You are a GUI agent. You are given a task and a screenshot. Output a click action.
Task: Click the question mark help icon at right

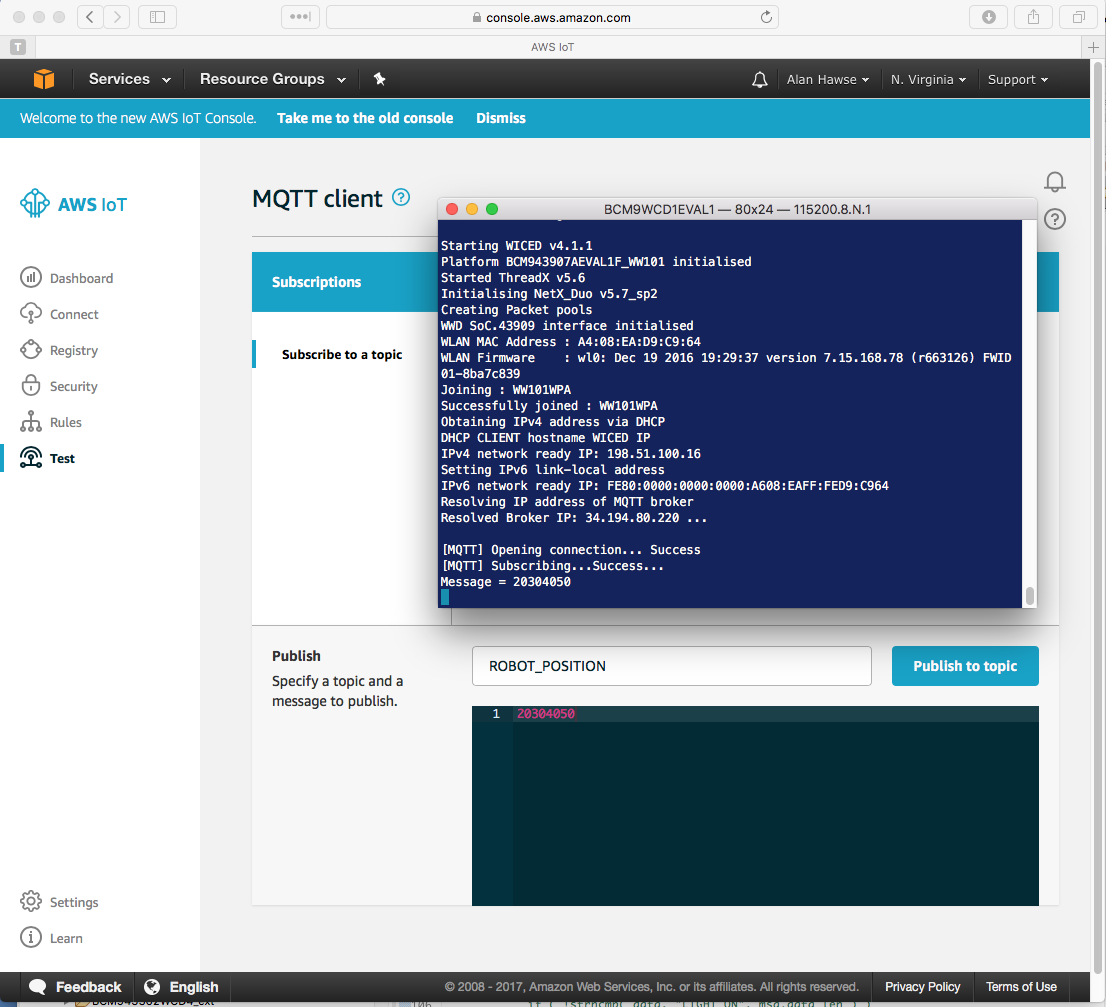(1055, 219)
